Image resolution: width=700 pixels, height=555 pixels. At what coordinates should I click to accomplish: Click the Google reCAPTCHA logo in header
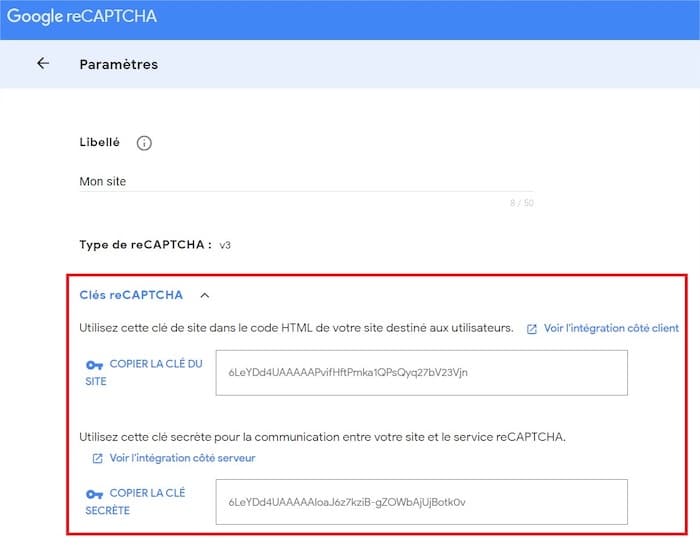82,17
